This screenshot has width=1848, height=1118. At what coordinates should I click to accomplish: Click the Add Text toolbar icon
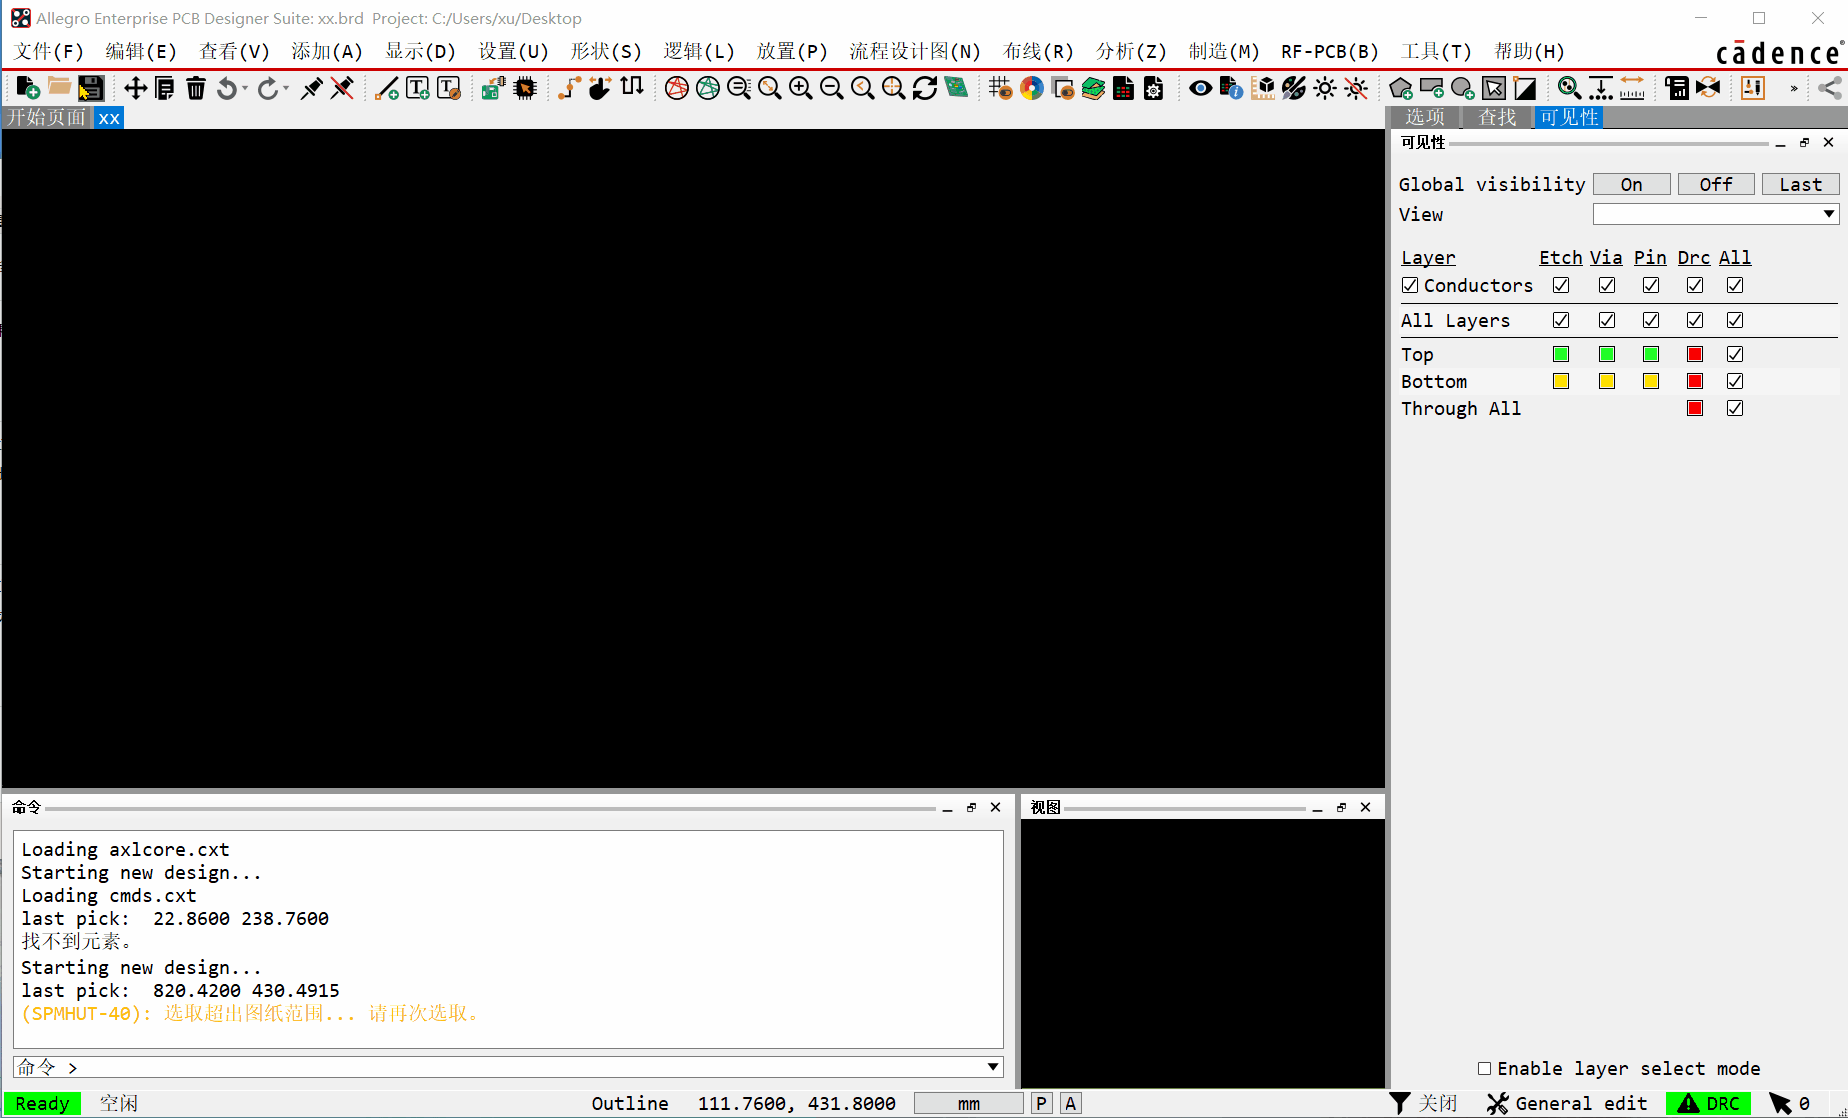point(418,89)
